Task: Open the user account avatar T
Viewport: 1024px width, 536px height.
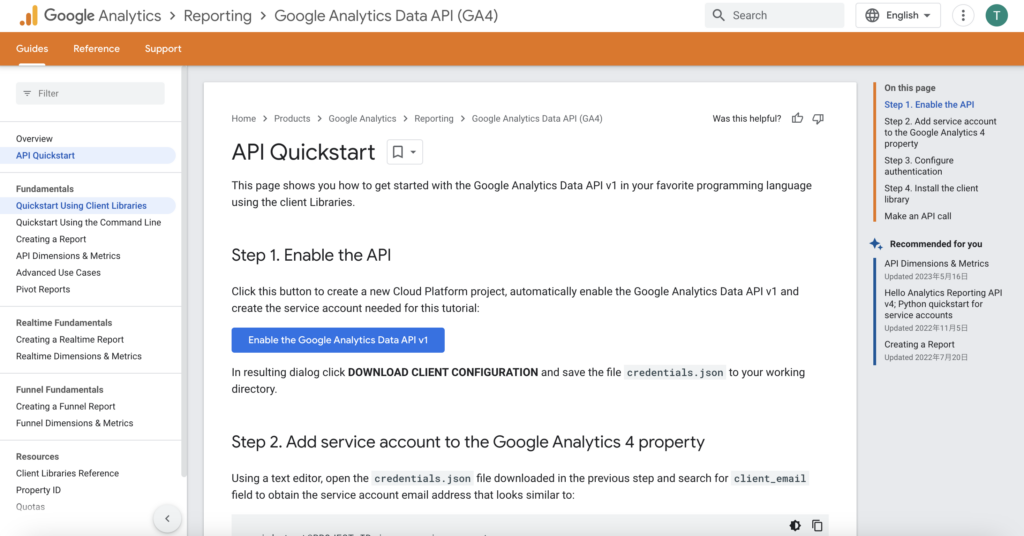Action: pos(996,15)
